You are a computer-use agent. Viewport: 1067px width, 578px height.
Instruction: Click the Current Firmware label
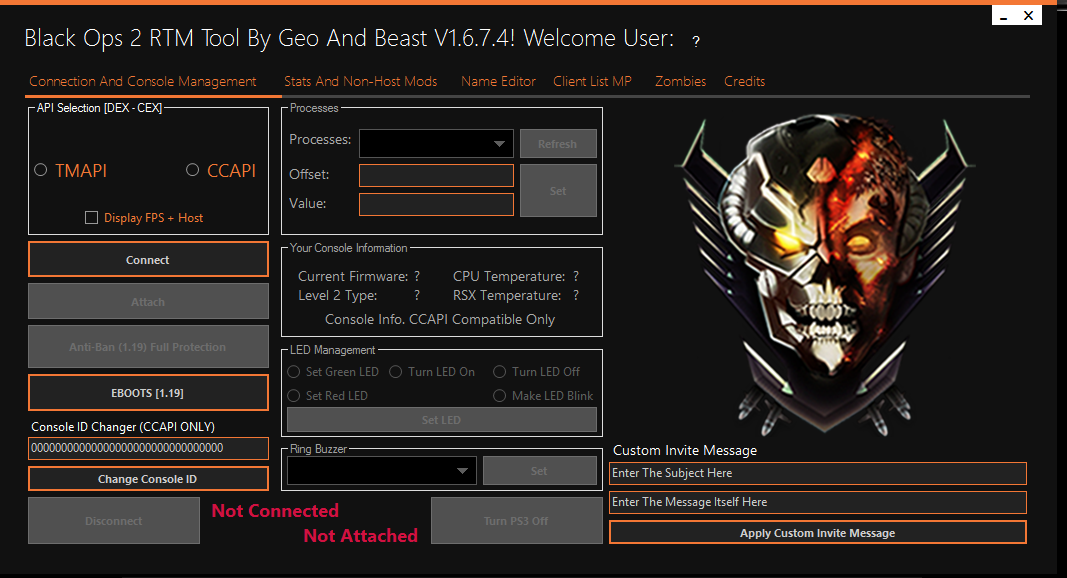point(353,276)
